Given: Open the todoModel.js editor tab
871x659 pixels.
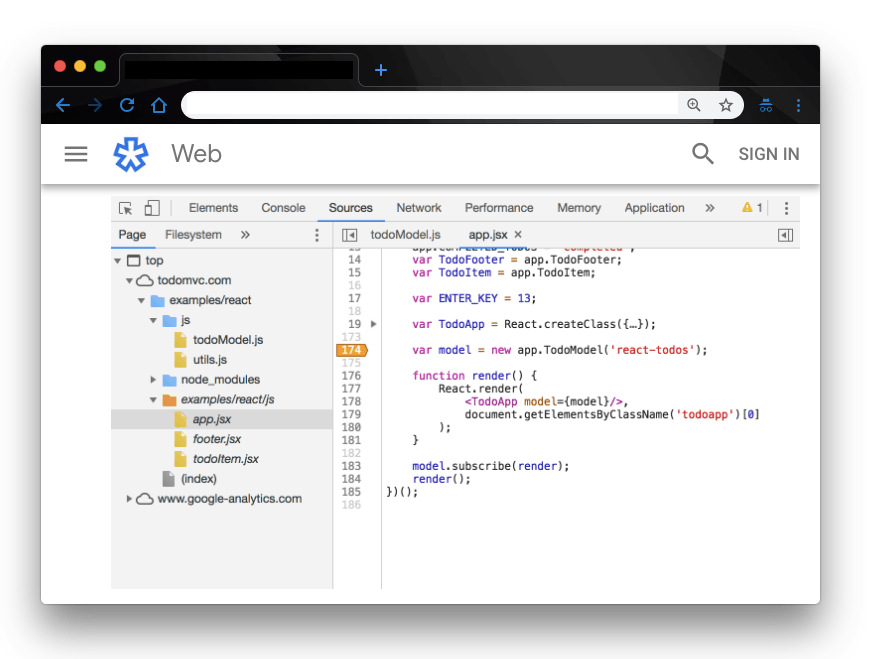Looking at the screenshot, I should [406, 234].
